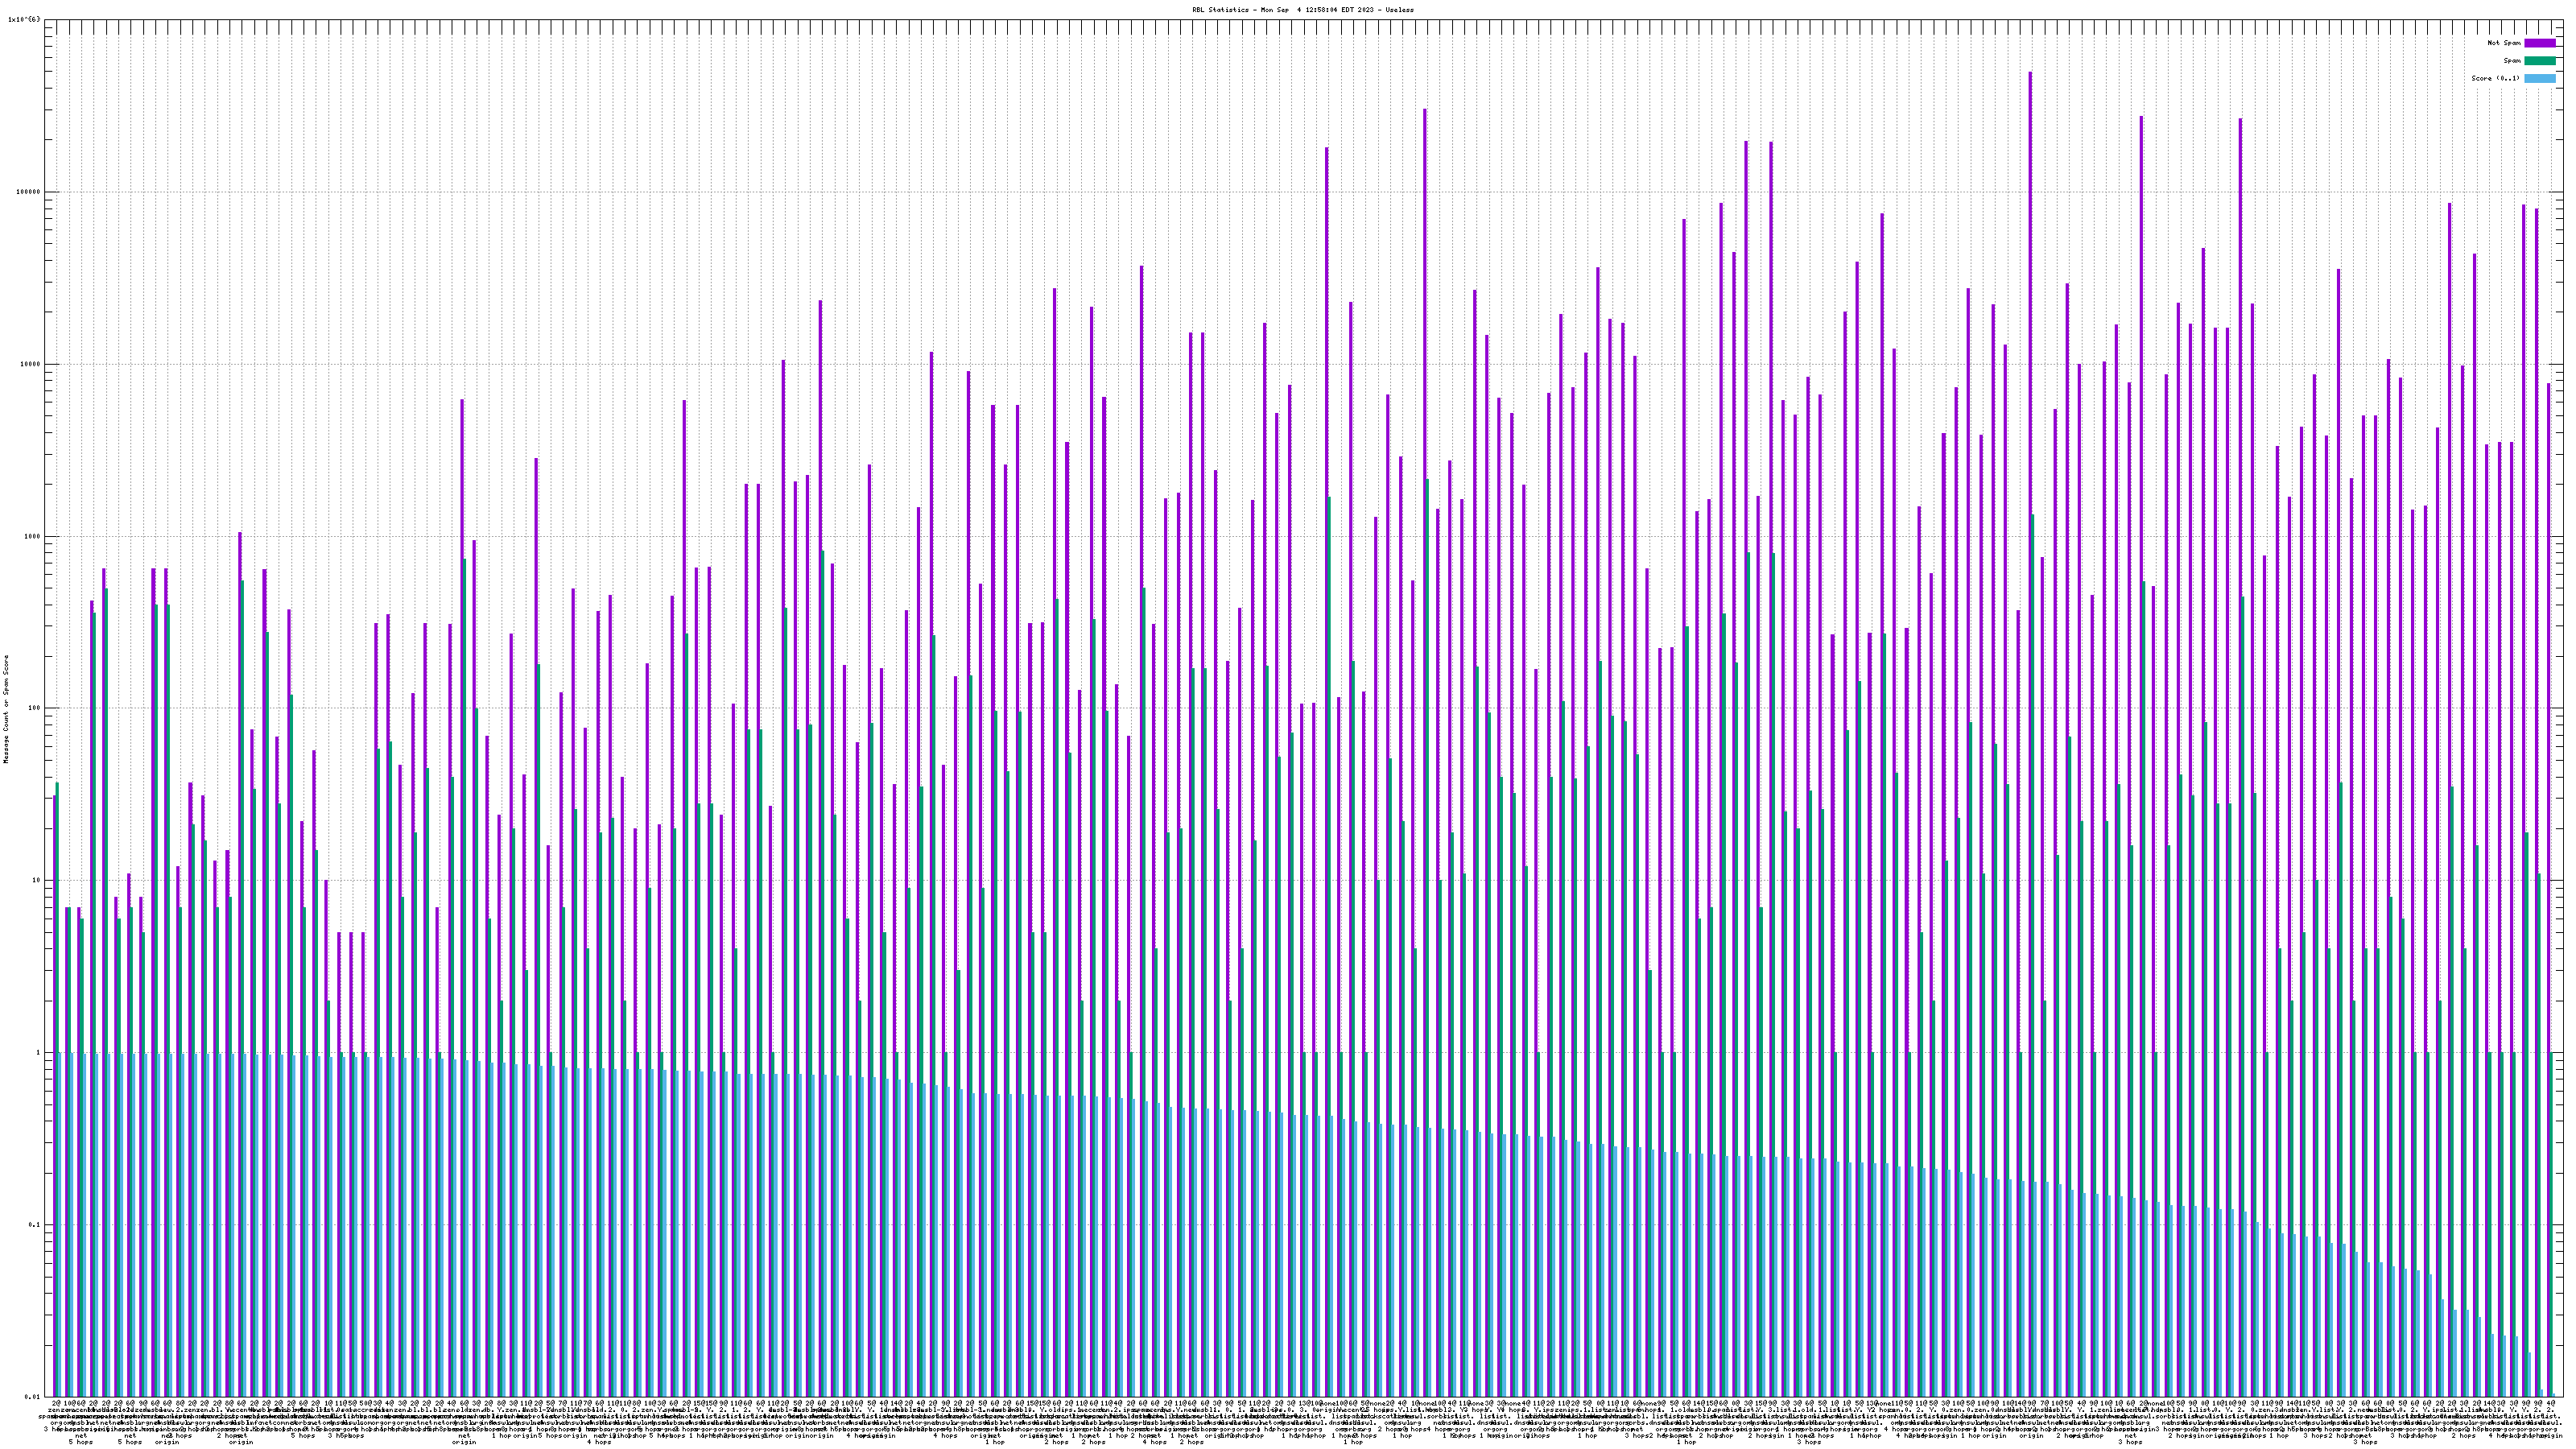Click the 'Score (0..1)' legend label
The width and height of the screenshot is (2576, 1449).
pyautogui.click(x=2495, y=78)
